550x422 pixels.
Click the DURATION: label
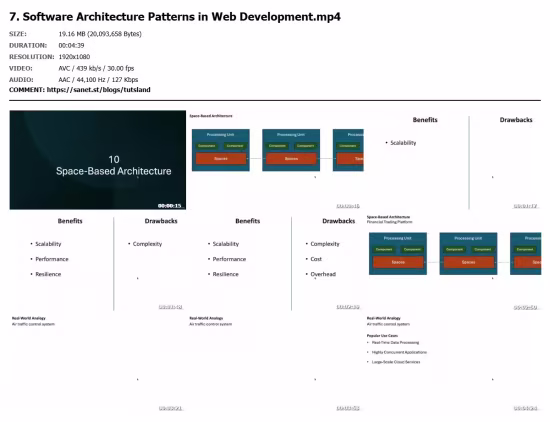click(x=28, y=45)
